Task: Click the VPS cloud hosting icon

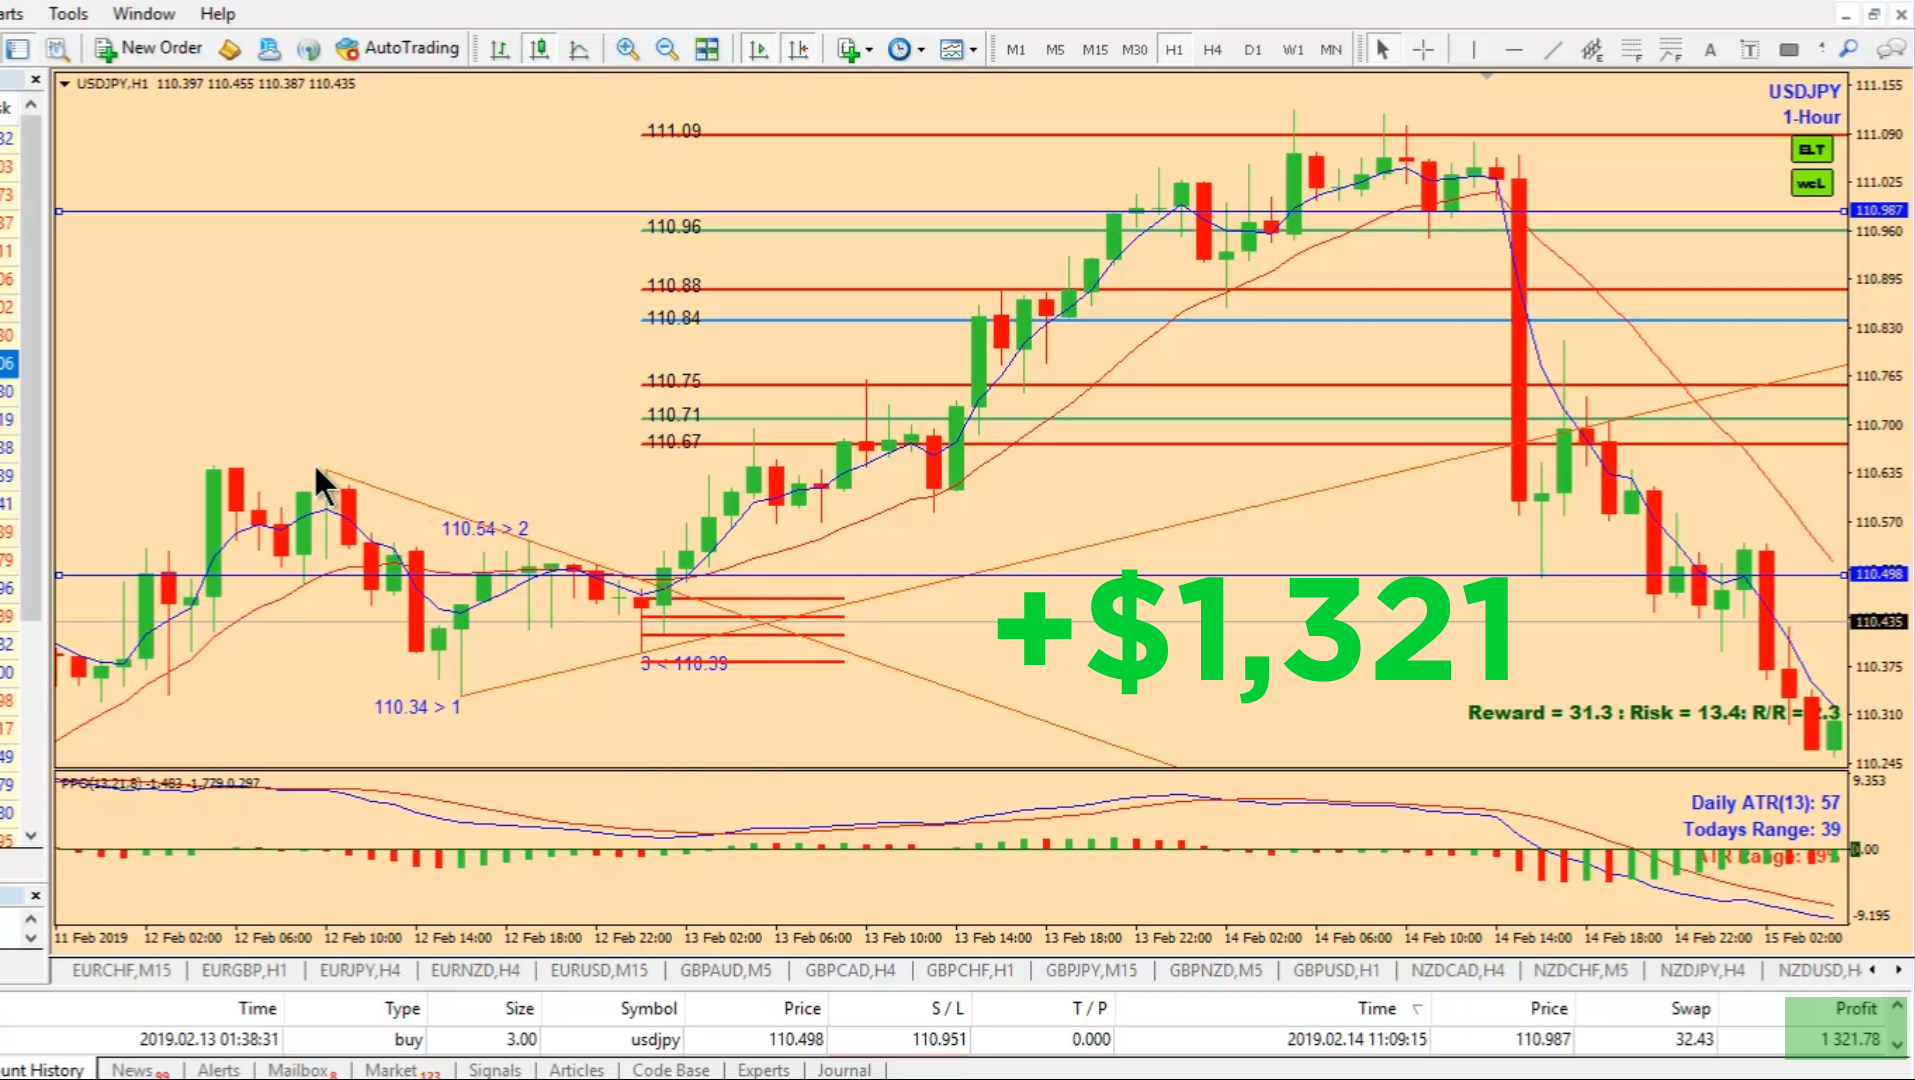Action: (x=269, y=49)
